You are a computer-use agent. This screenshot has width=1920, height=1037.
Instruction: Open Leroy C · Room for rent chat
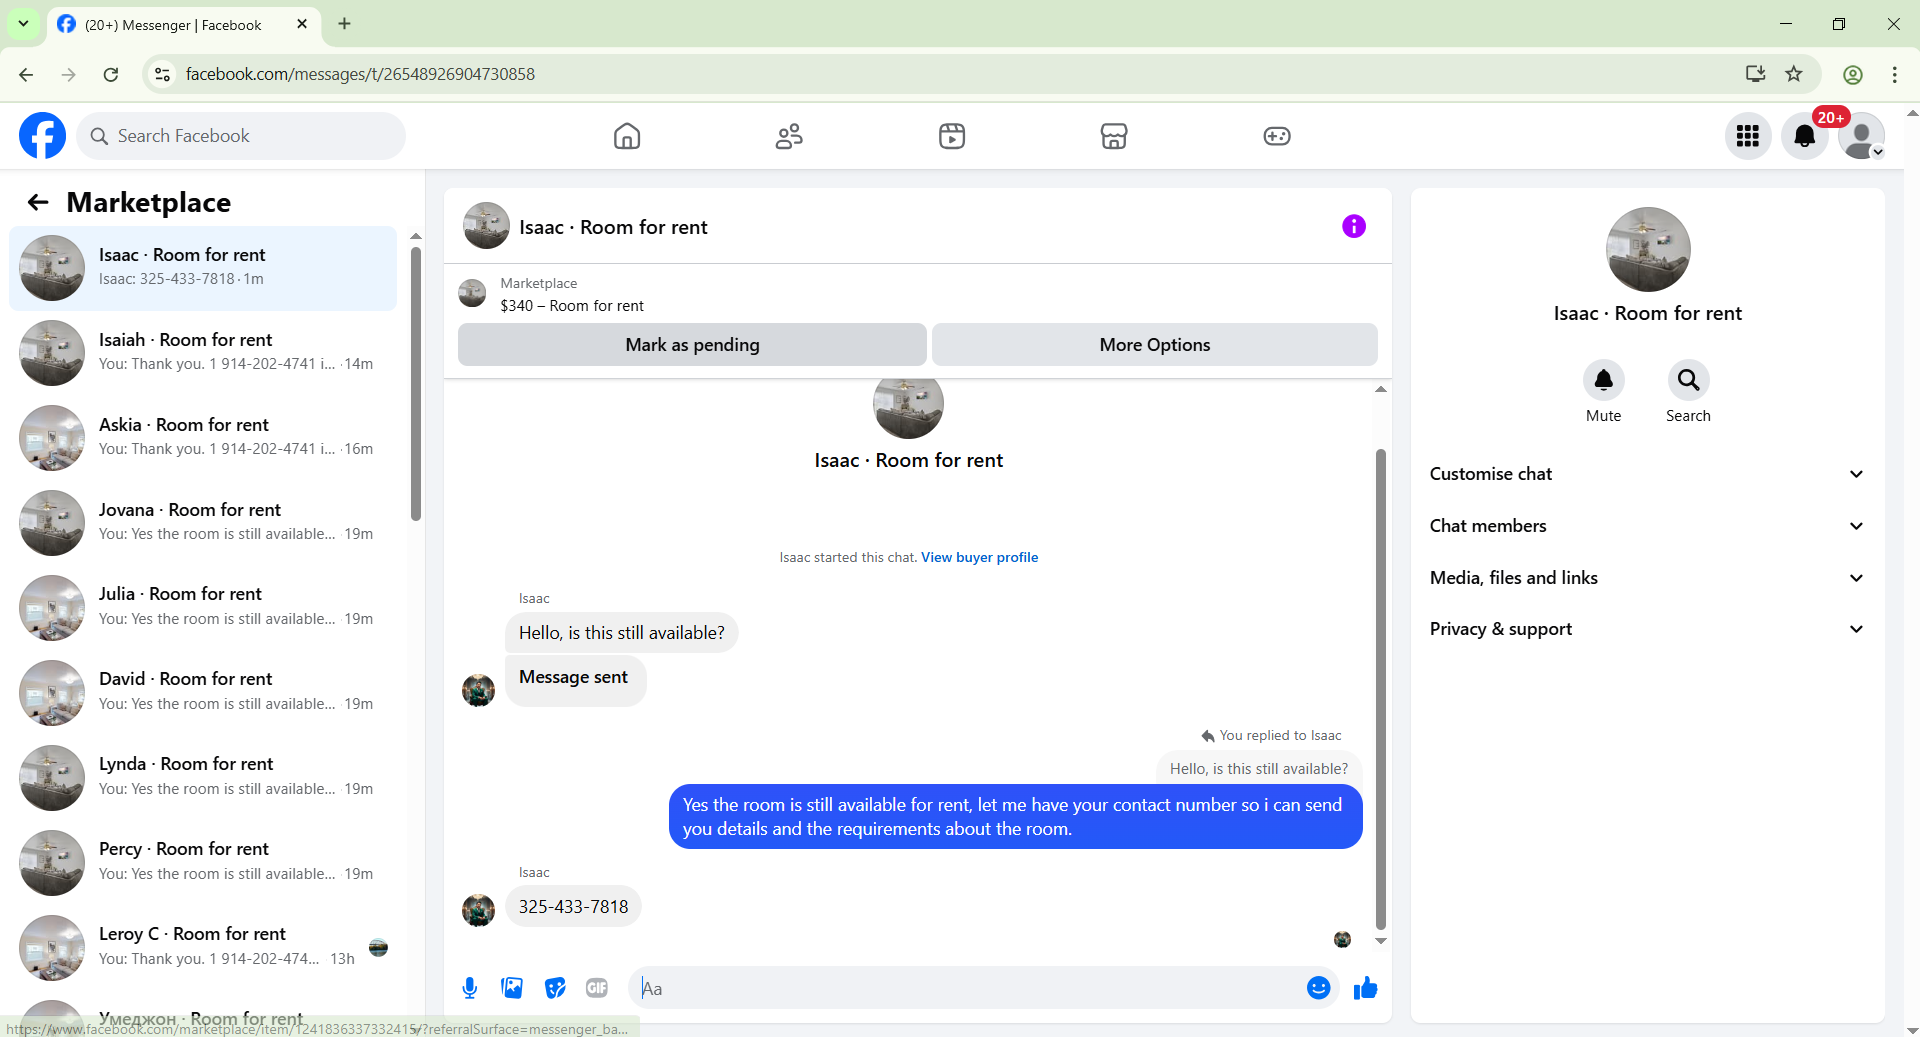pos(203,947)
